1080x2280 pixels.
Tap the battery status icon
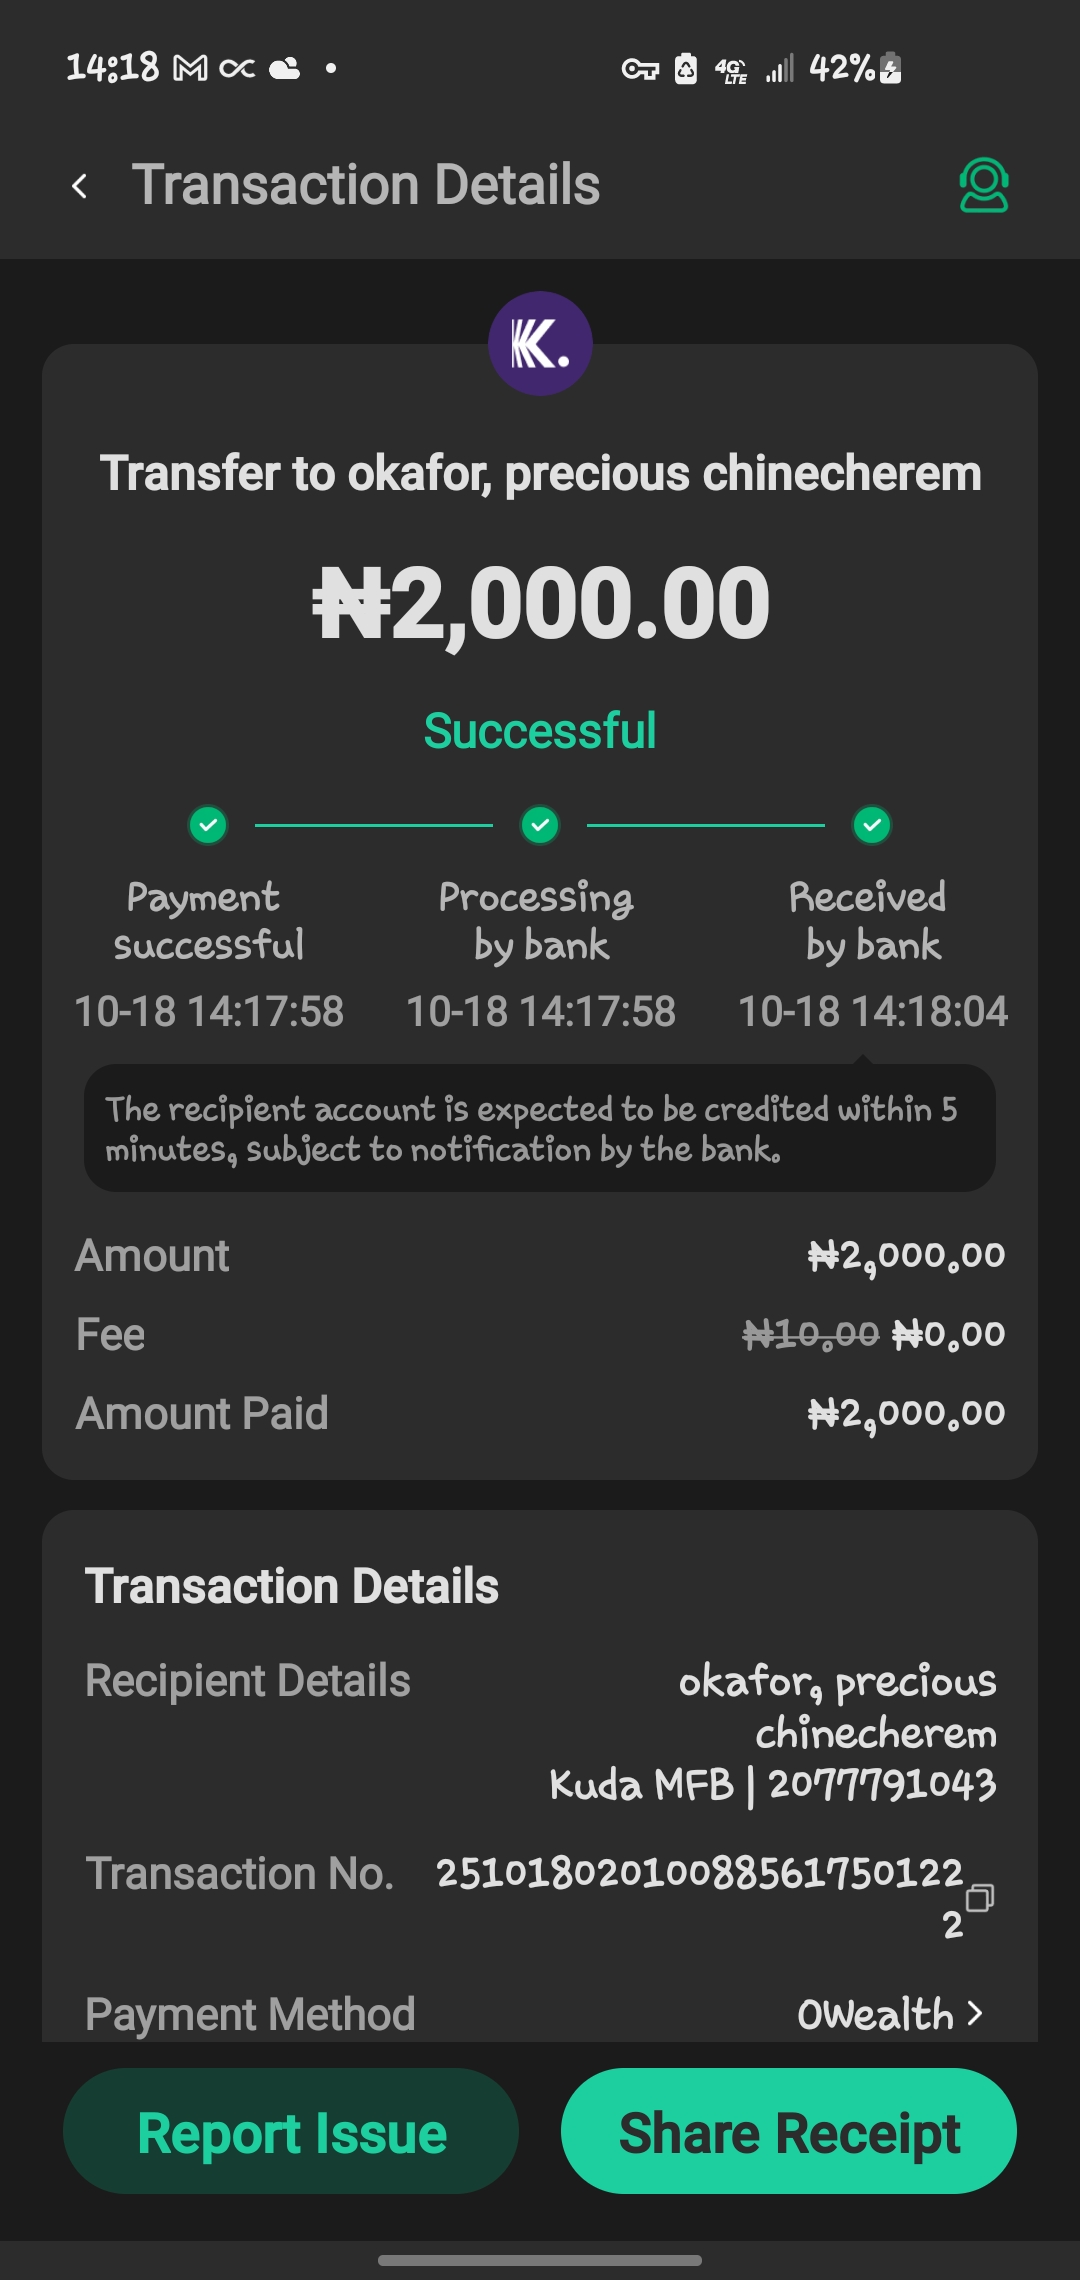(891, 69)
